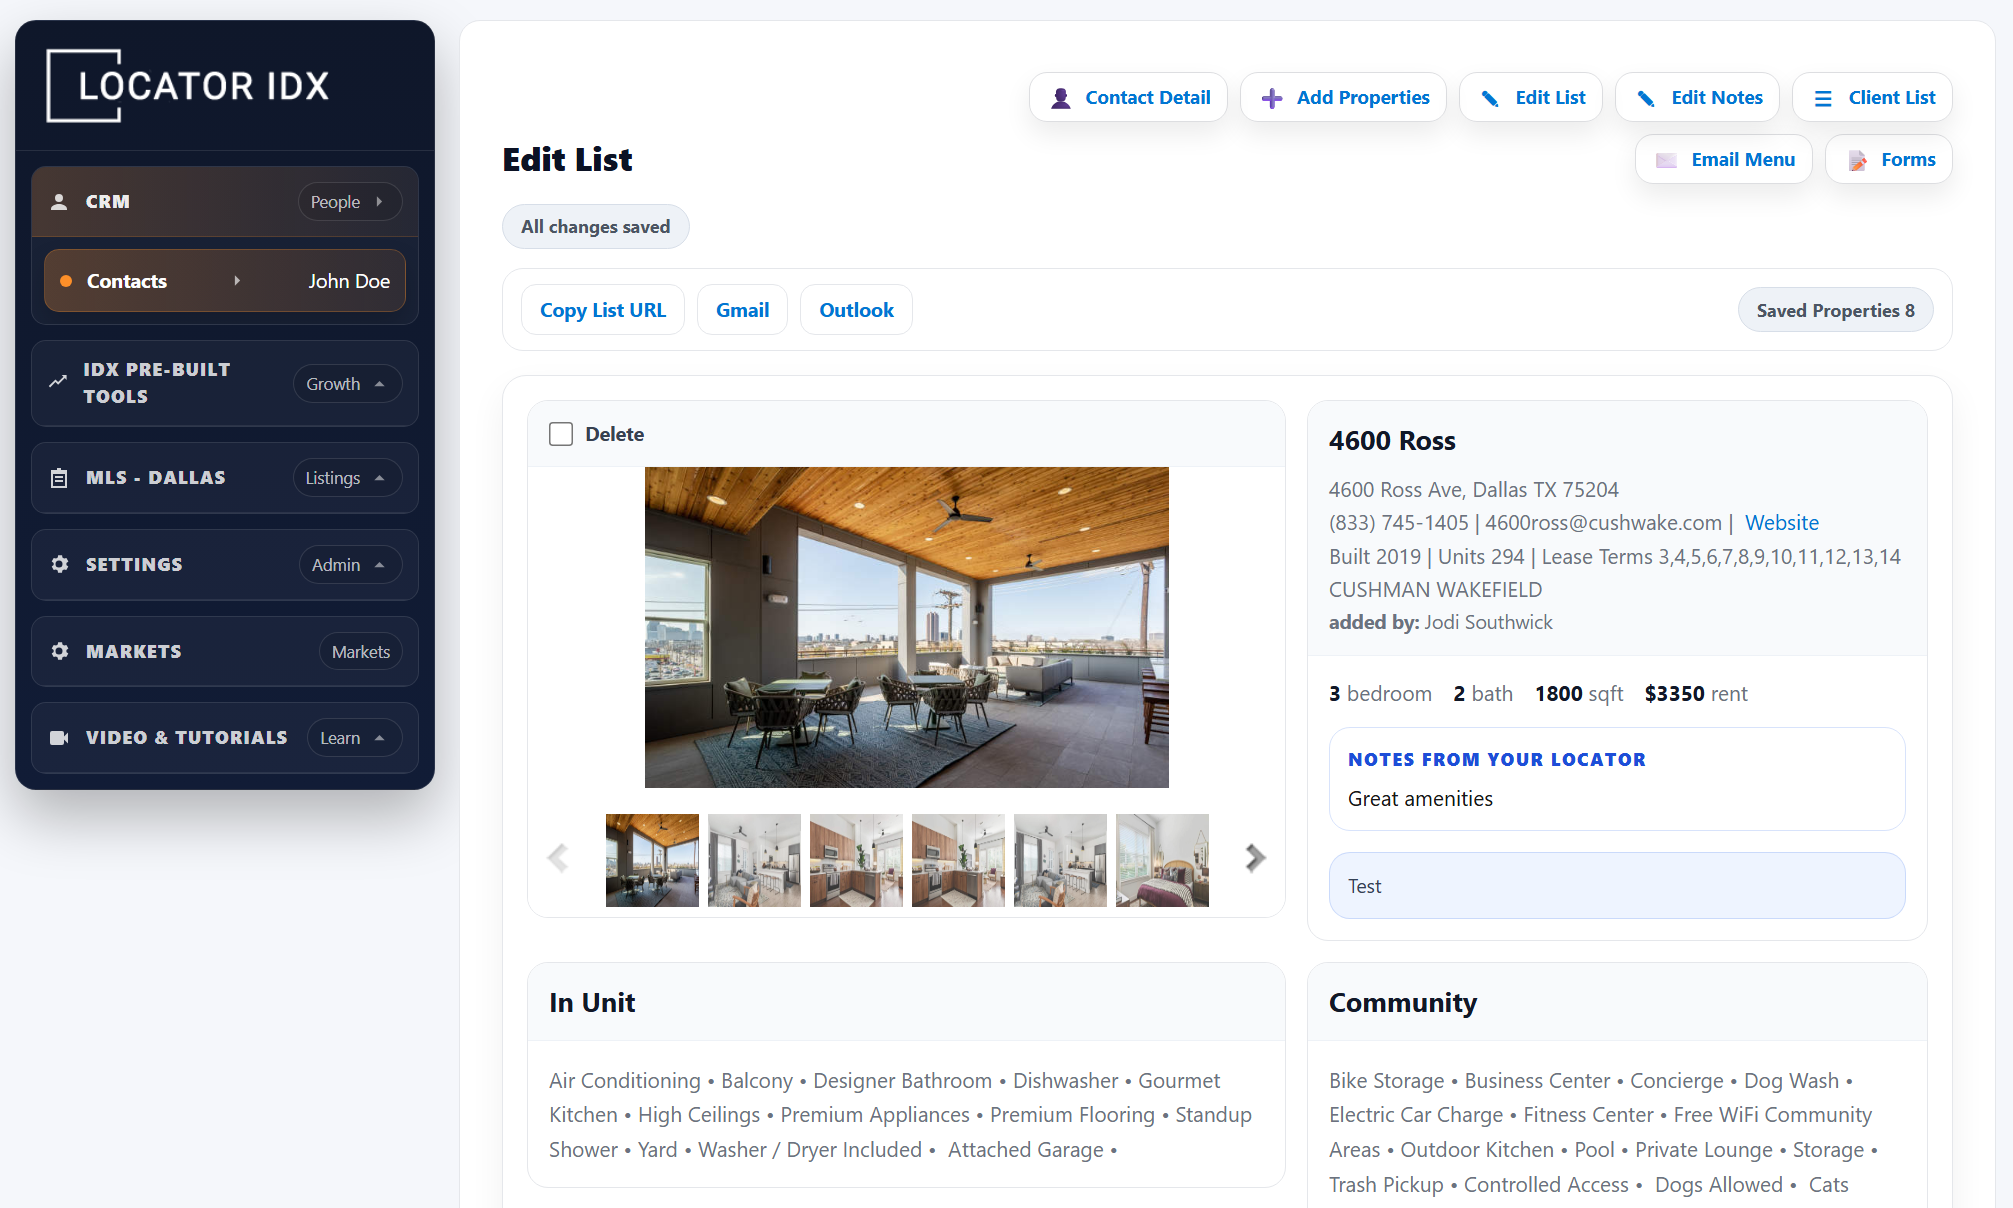
Task: Go to next photo with right arrow
Action: (x=1255, y=857)
